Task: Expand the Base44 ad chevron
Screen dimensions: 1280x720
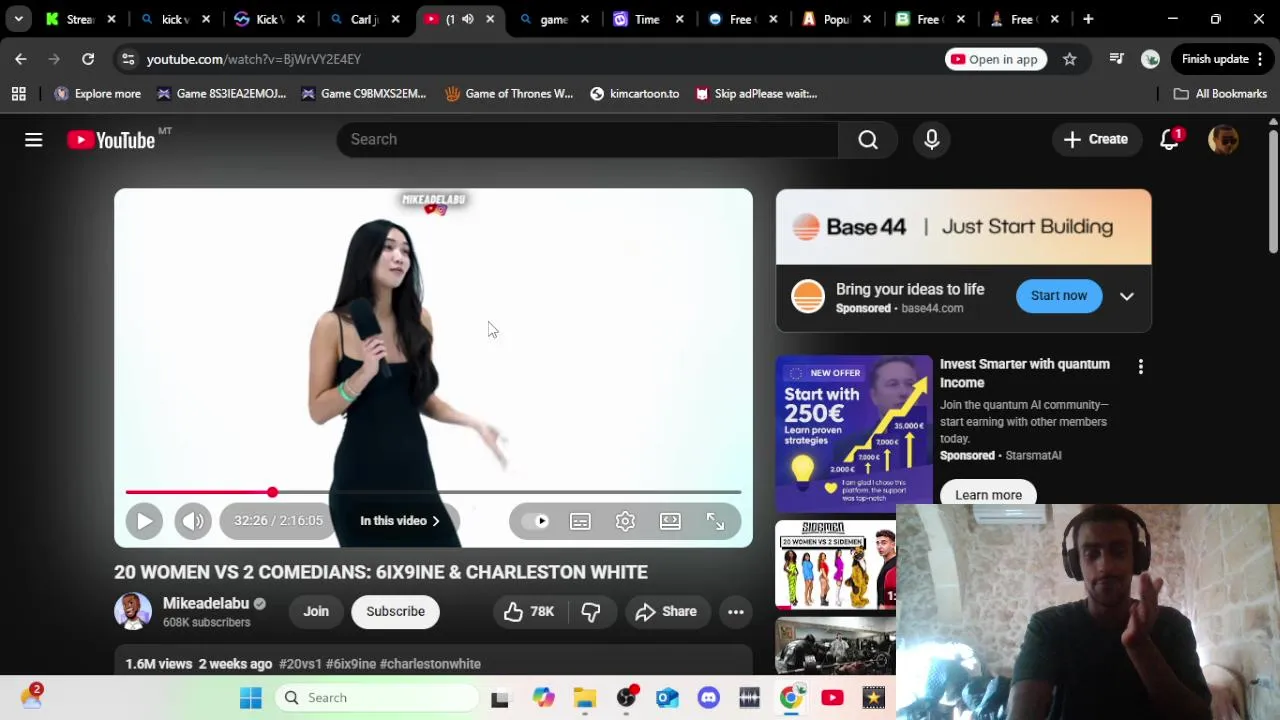Action: coord(1126,296)
